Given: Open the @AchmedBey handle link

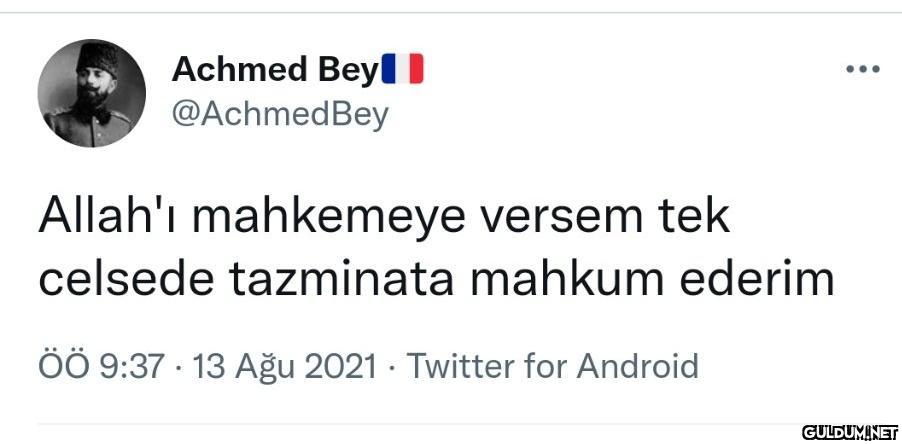Looking at the screenshot, I should [280, 114].
